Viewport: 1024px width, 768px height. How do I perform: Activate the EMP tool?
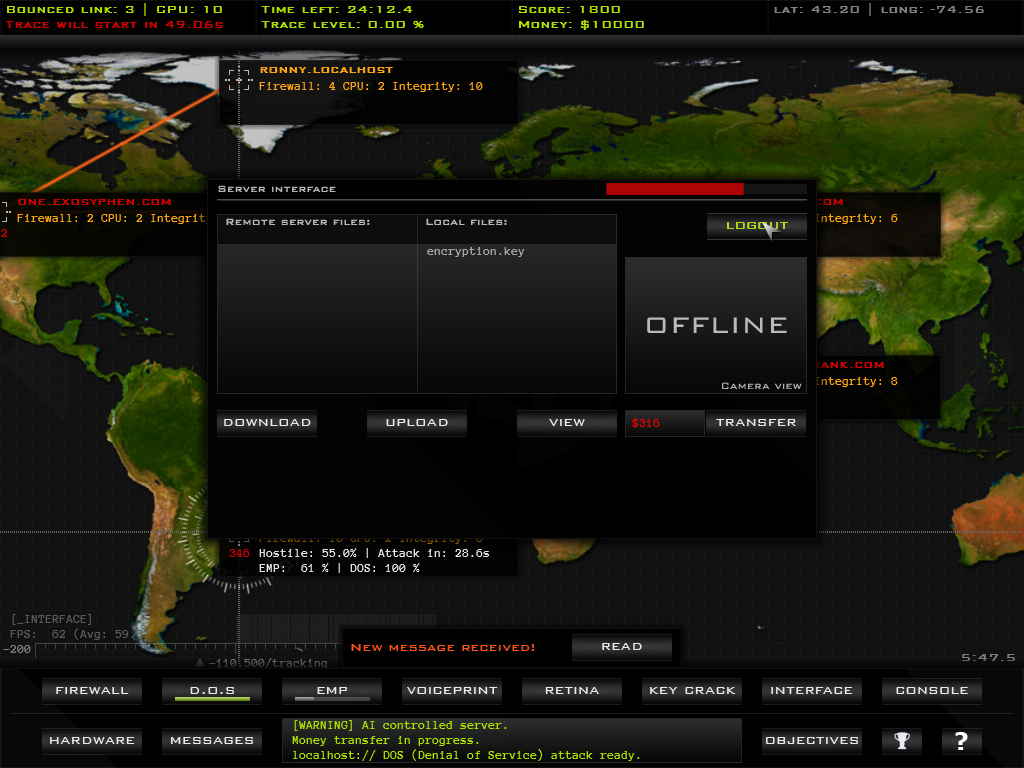(x=331, y=691)
